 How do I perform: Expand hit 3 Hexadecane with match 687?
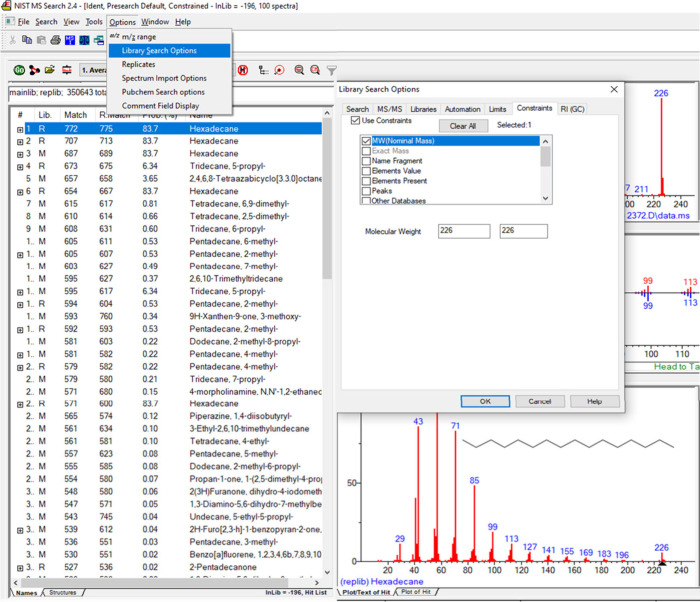(x=20, y=155)
